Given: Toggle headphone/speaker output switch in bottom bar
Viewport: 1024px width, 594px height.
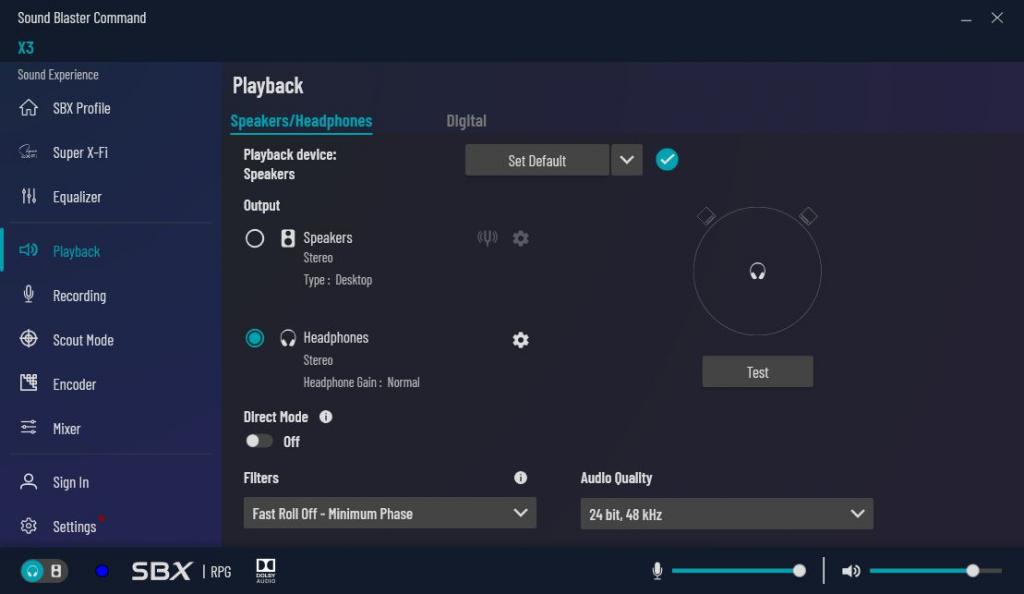Looking at the screenshot, I should pos(44,571).
